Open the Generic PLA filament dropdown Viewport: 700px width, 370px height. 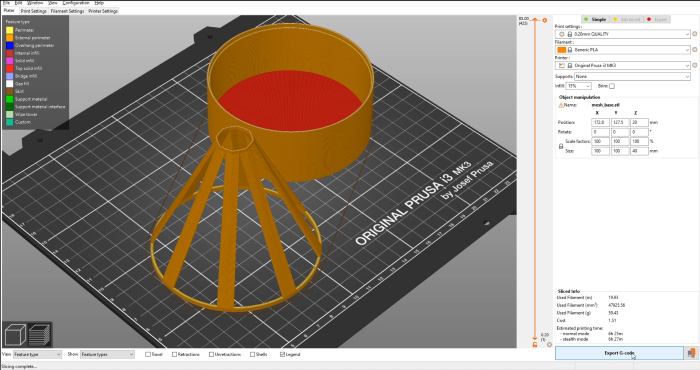click(x=623, y=50)
